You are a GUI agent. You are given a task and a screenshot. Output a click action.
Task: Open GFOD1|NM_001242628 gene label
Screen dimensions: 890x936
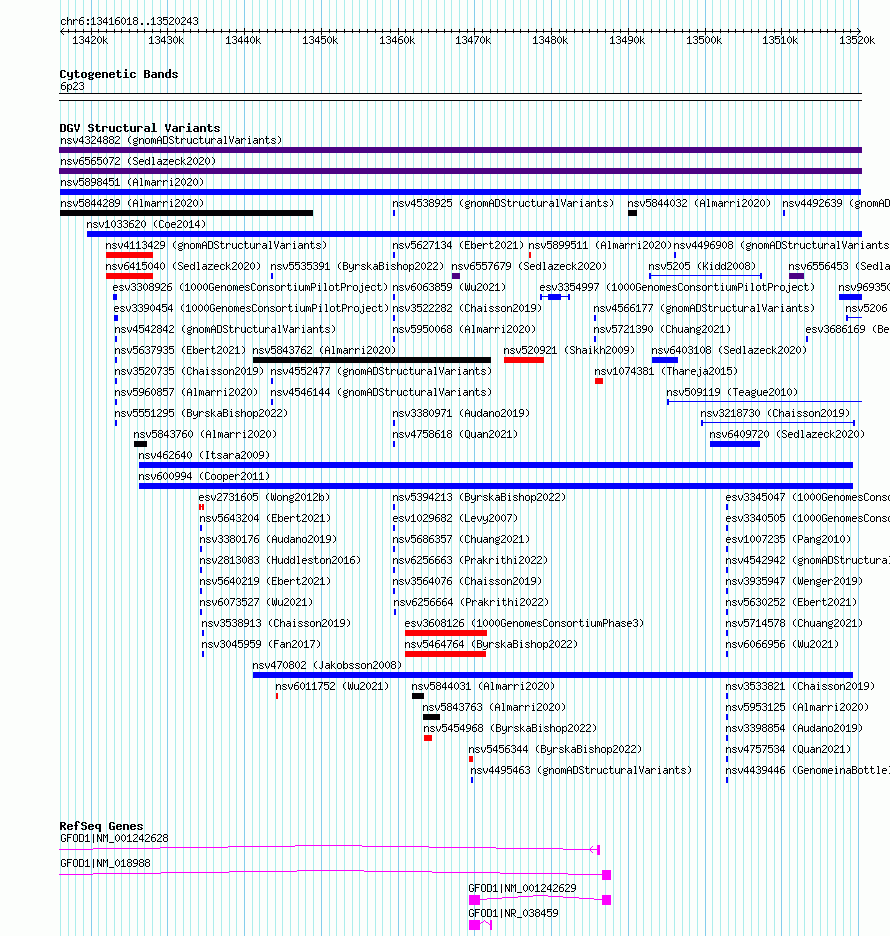114,839
